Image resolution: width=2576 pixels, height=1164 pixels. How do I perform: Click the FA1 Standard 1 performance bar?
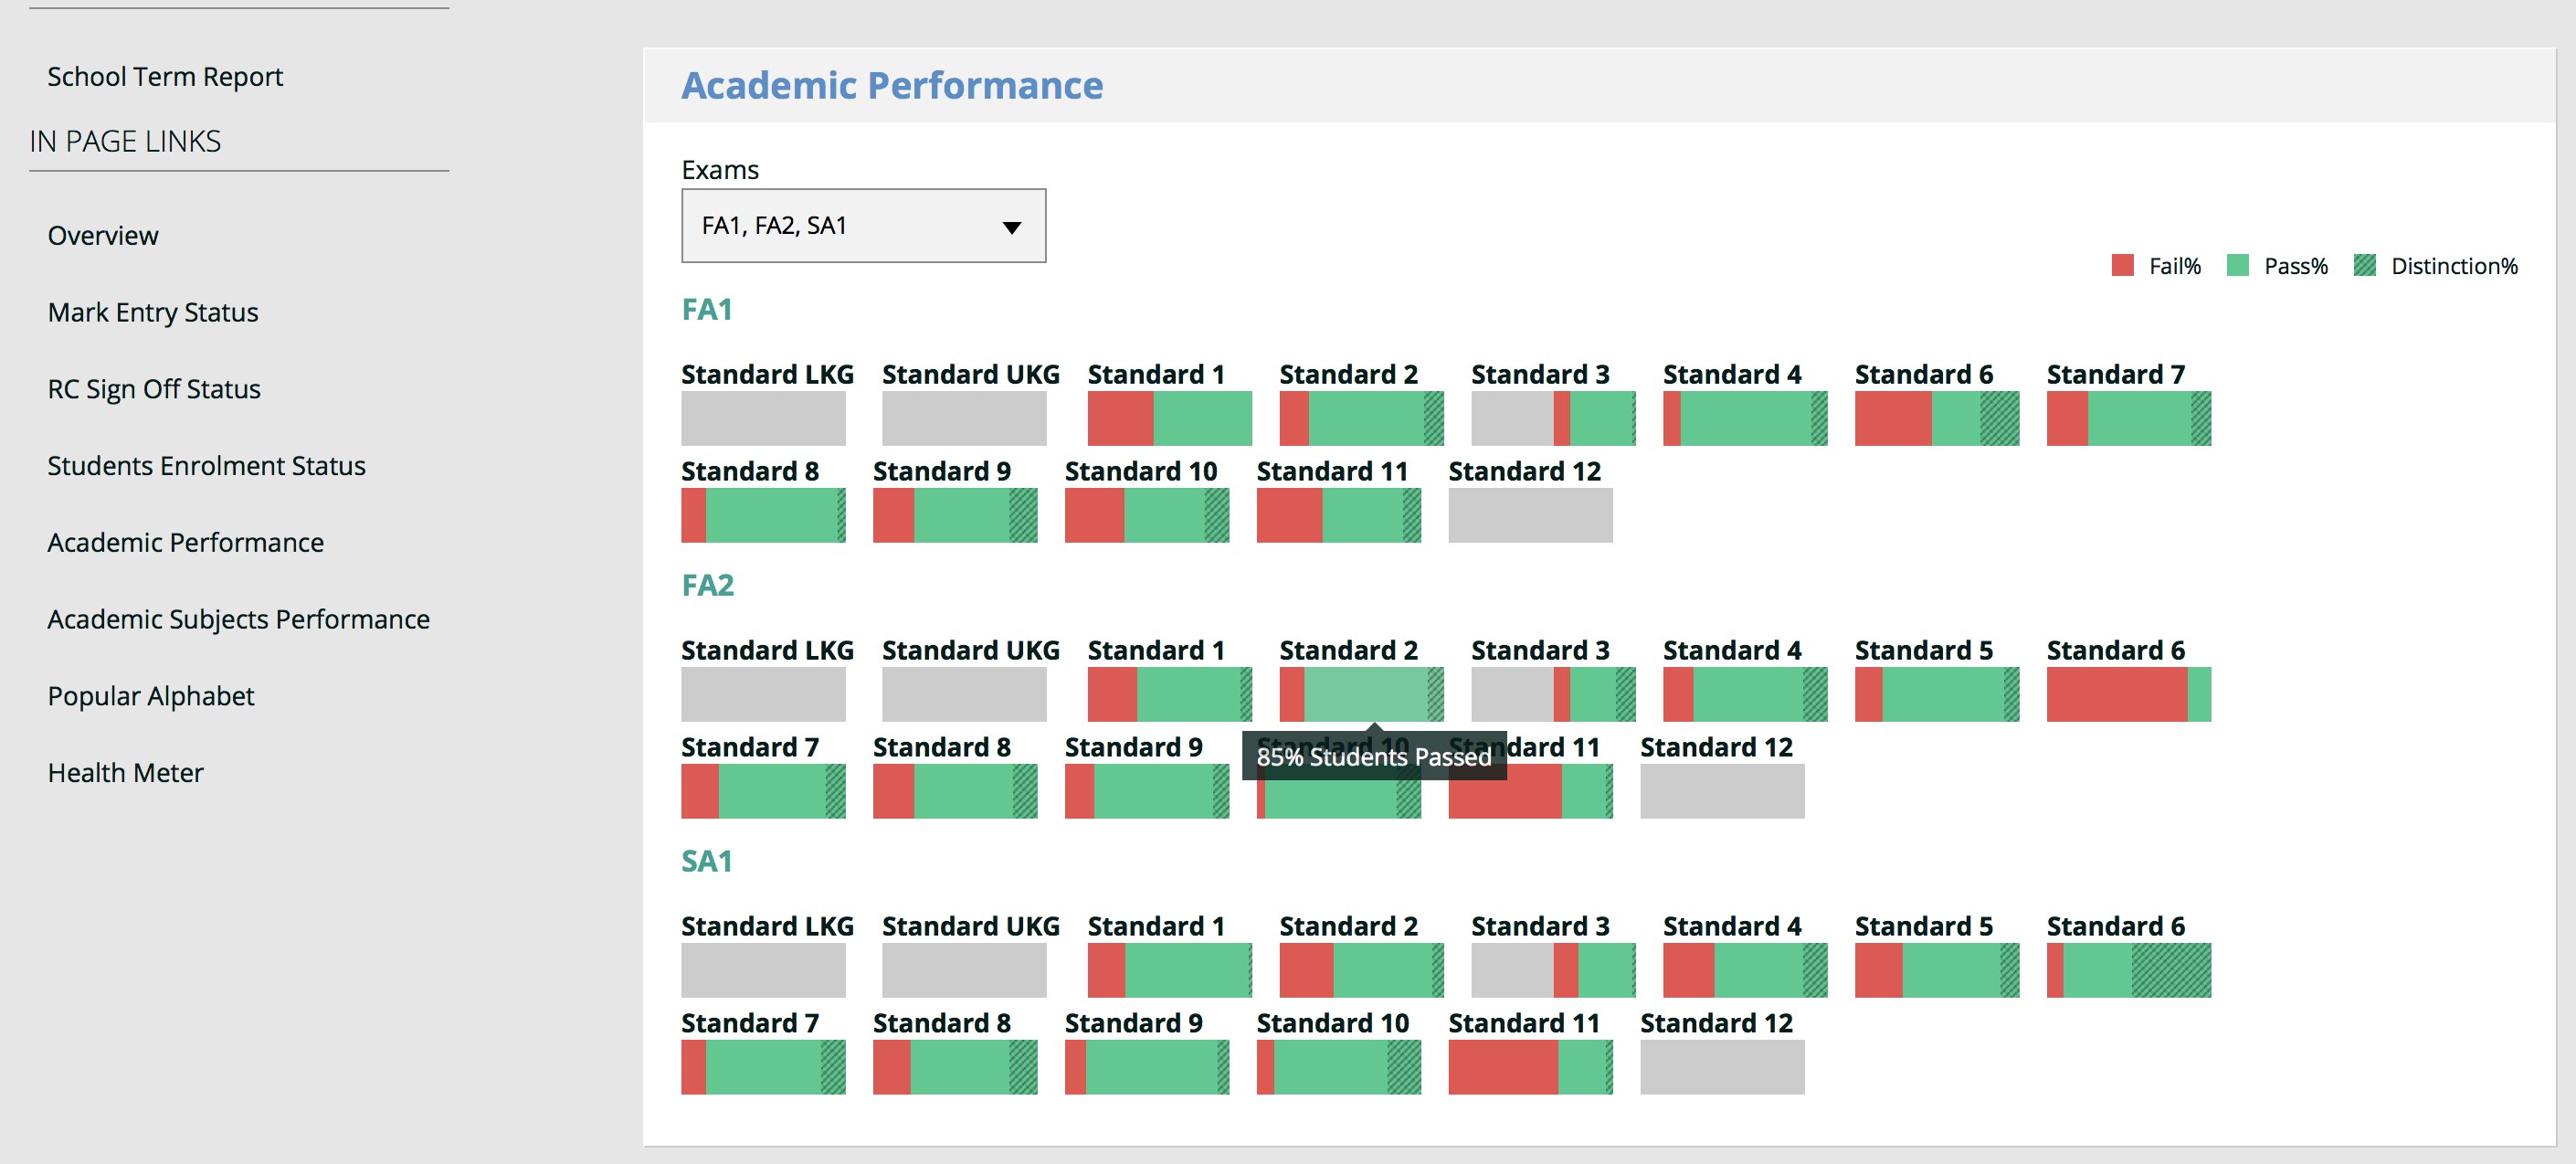[1169, 418]
